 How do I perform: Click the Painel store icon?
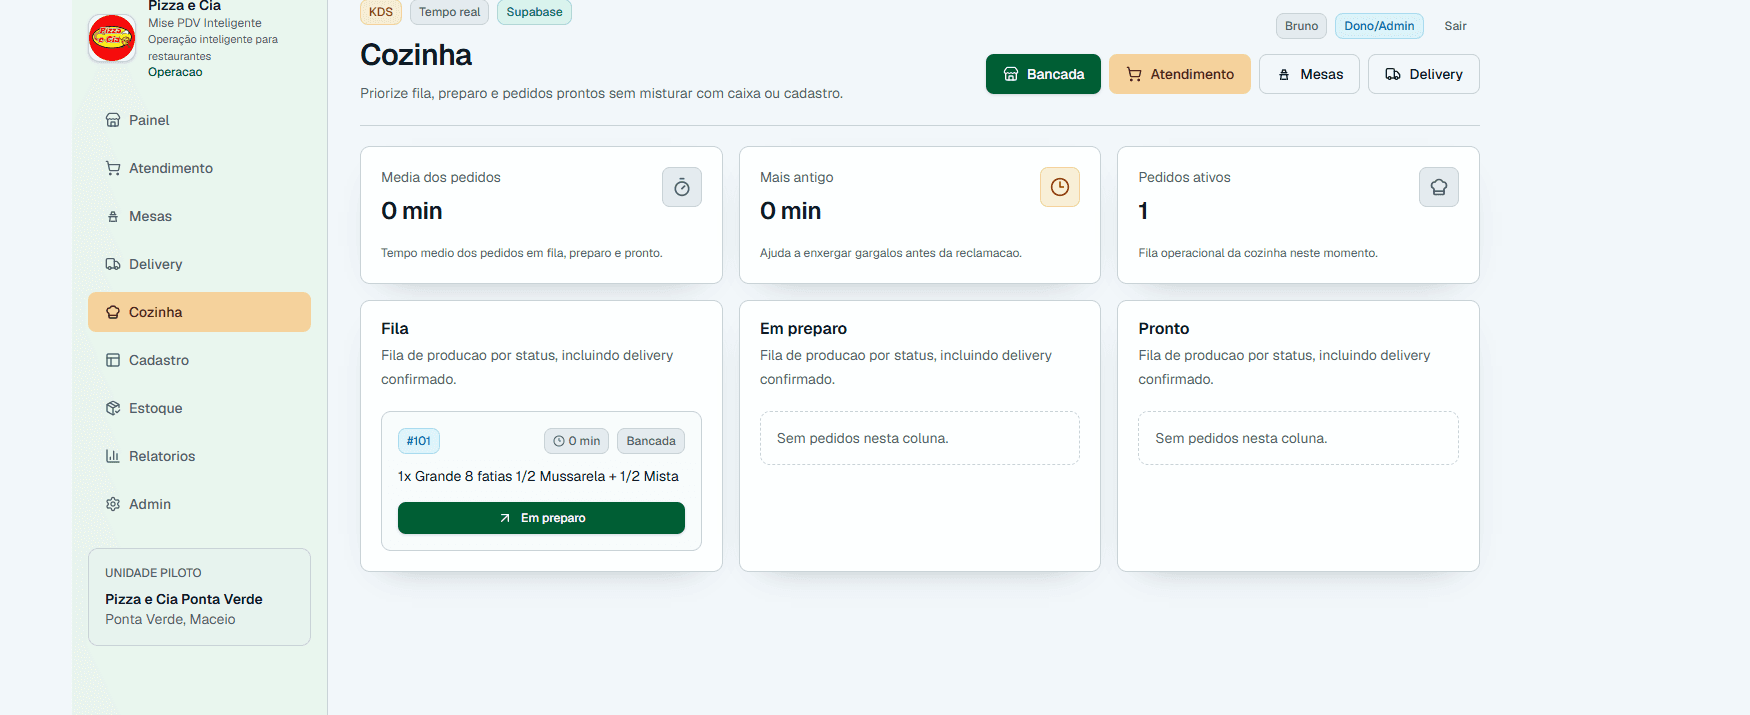113,120
